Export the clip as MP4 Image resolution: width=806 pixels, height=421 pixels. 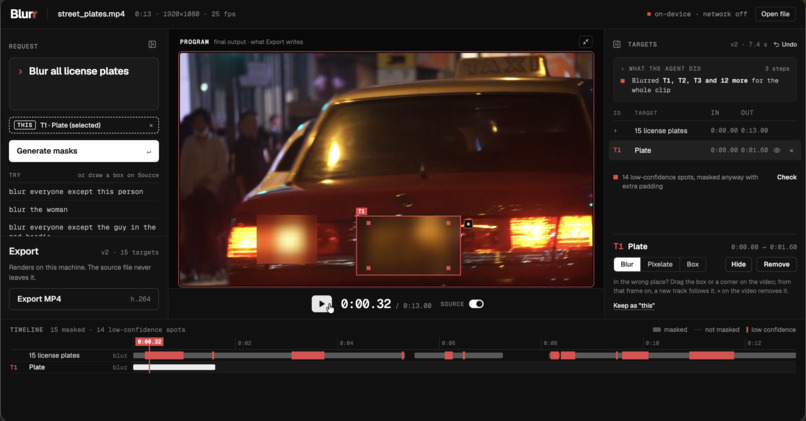coord(84,299)
